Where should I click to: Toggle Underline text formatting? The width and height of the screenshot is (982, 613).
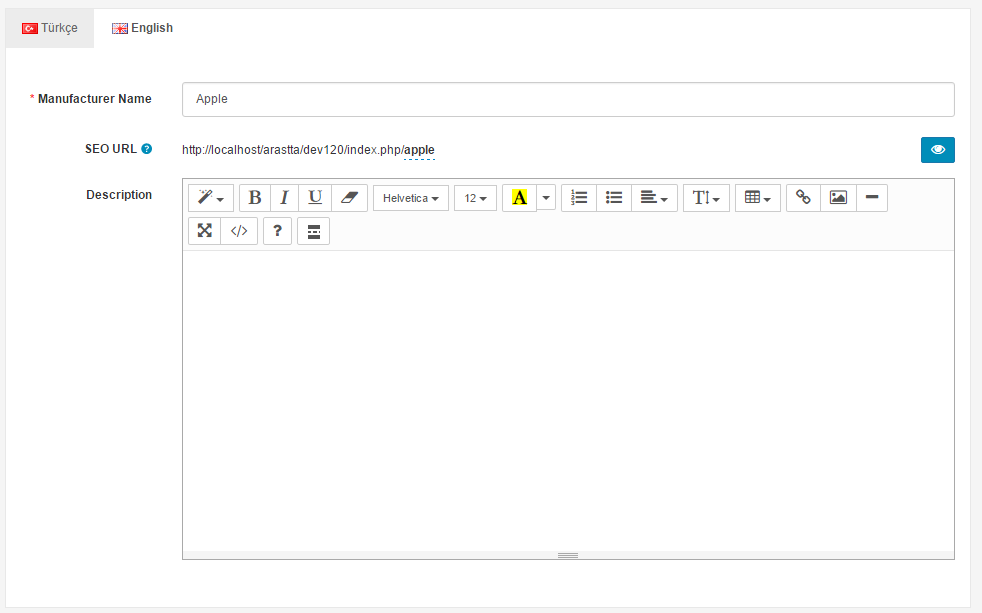tap(315, 198)
